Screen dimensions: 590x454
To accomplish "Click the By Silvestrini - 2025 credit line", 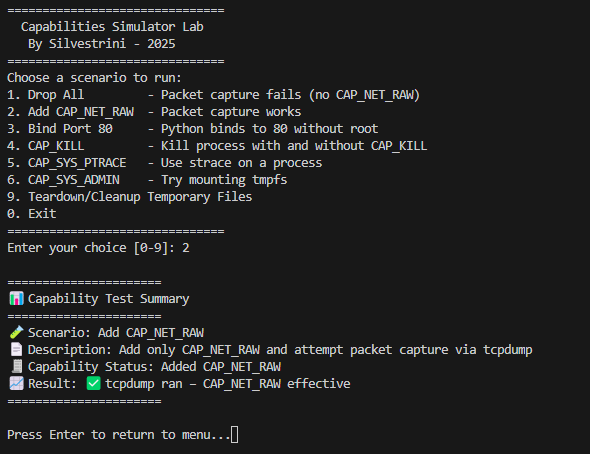I will pos(102,44).
